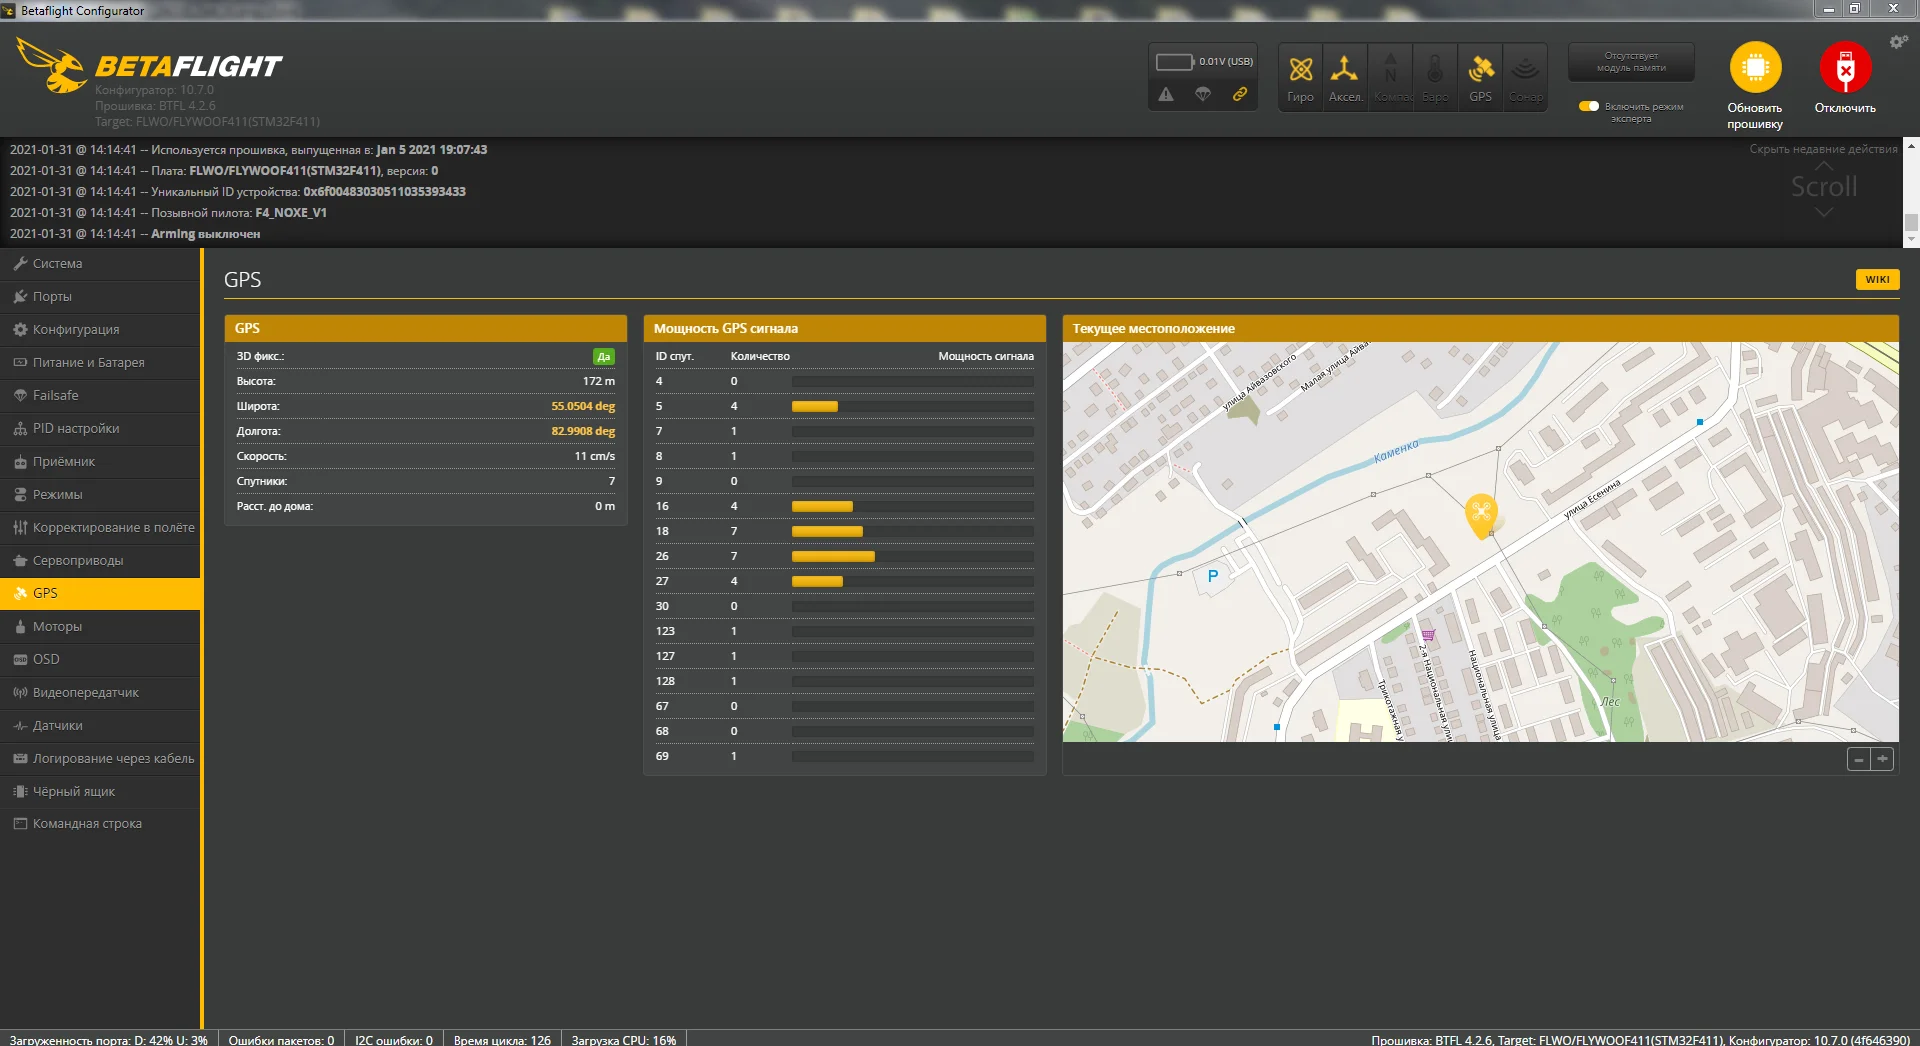The height and width of the screenshot is (1046, 1920).
Task: Open the Motors tab
Action: [x=57, y=627]
